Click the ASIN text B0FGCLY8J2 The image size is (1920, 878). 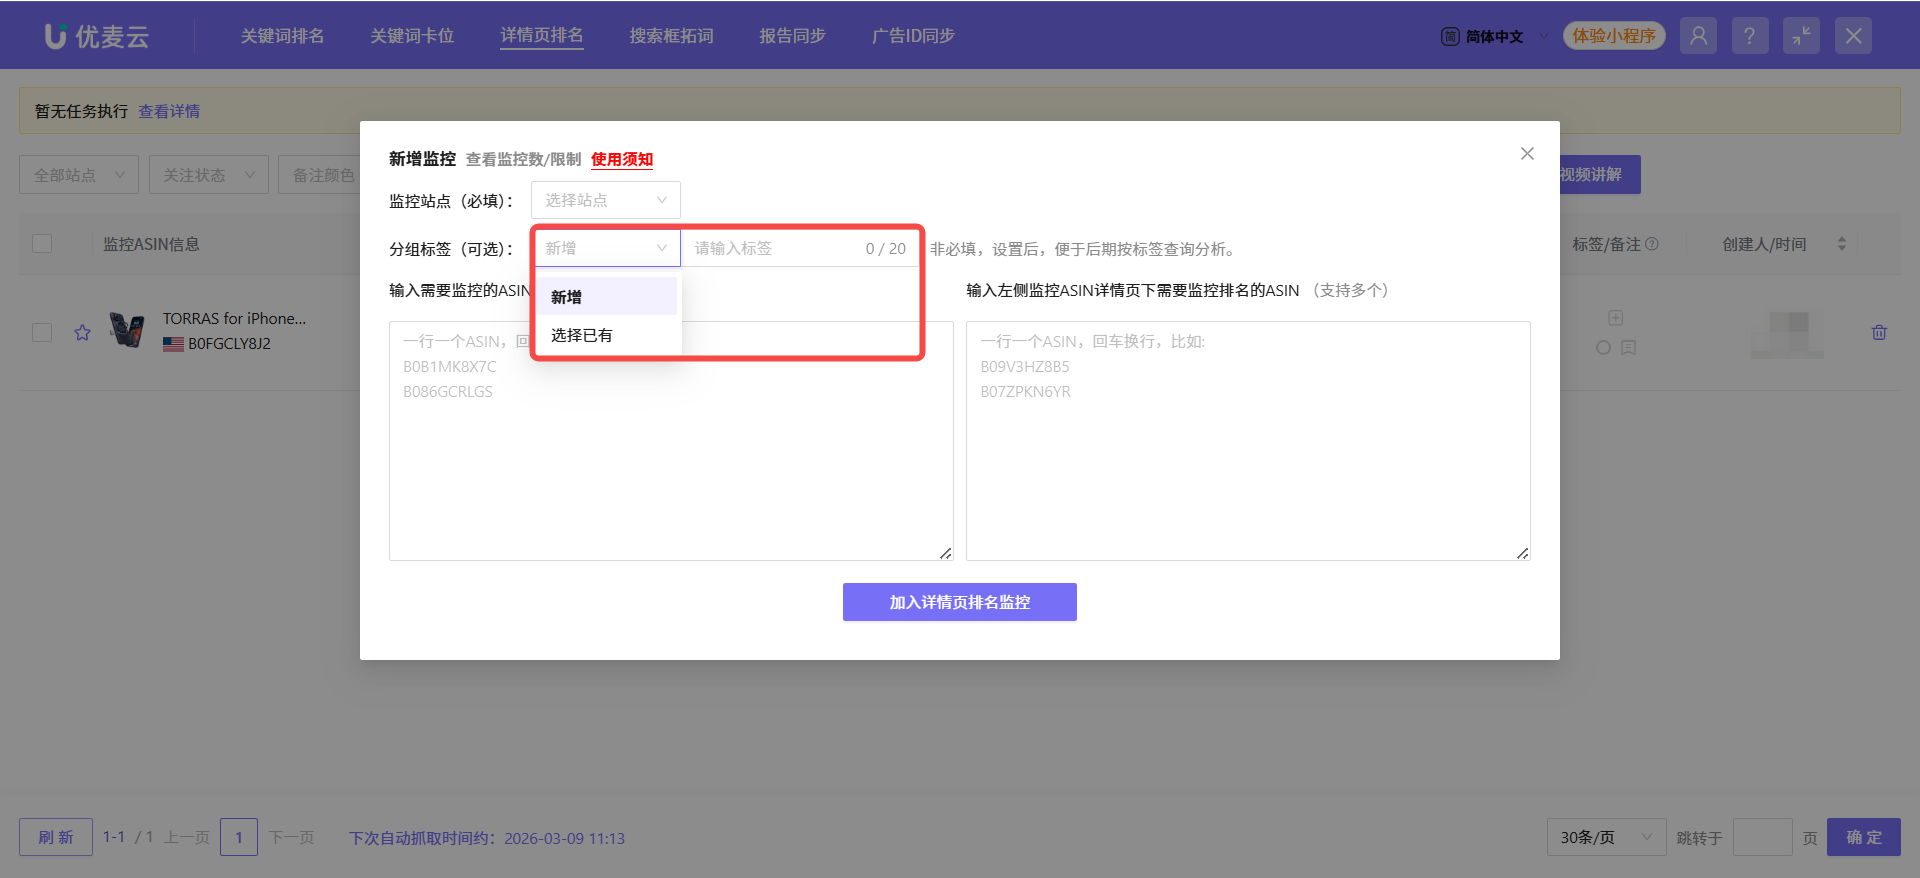click(229, 343)
